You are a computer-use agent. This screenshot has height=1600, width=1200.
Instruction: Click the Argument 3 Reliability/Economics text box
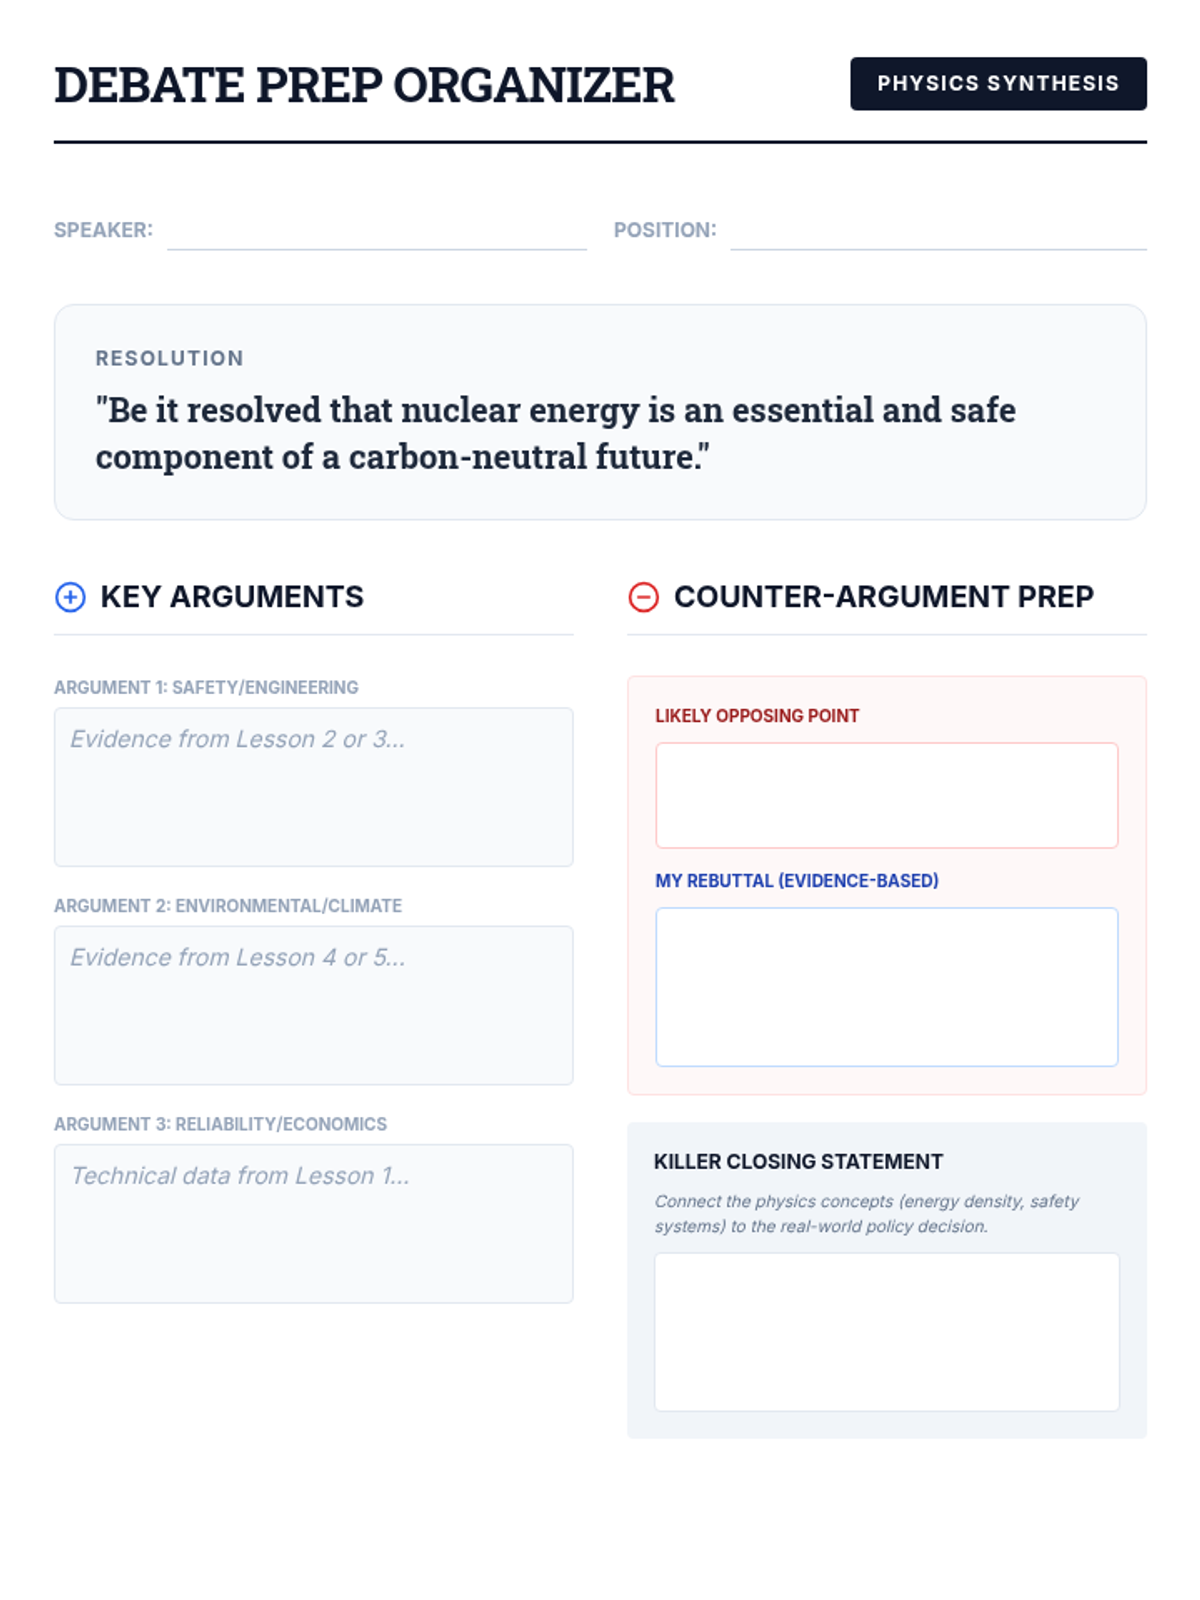point(314,1223)
